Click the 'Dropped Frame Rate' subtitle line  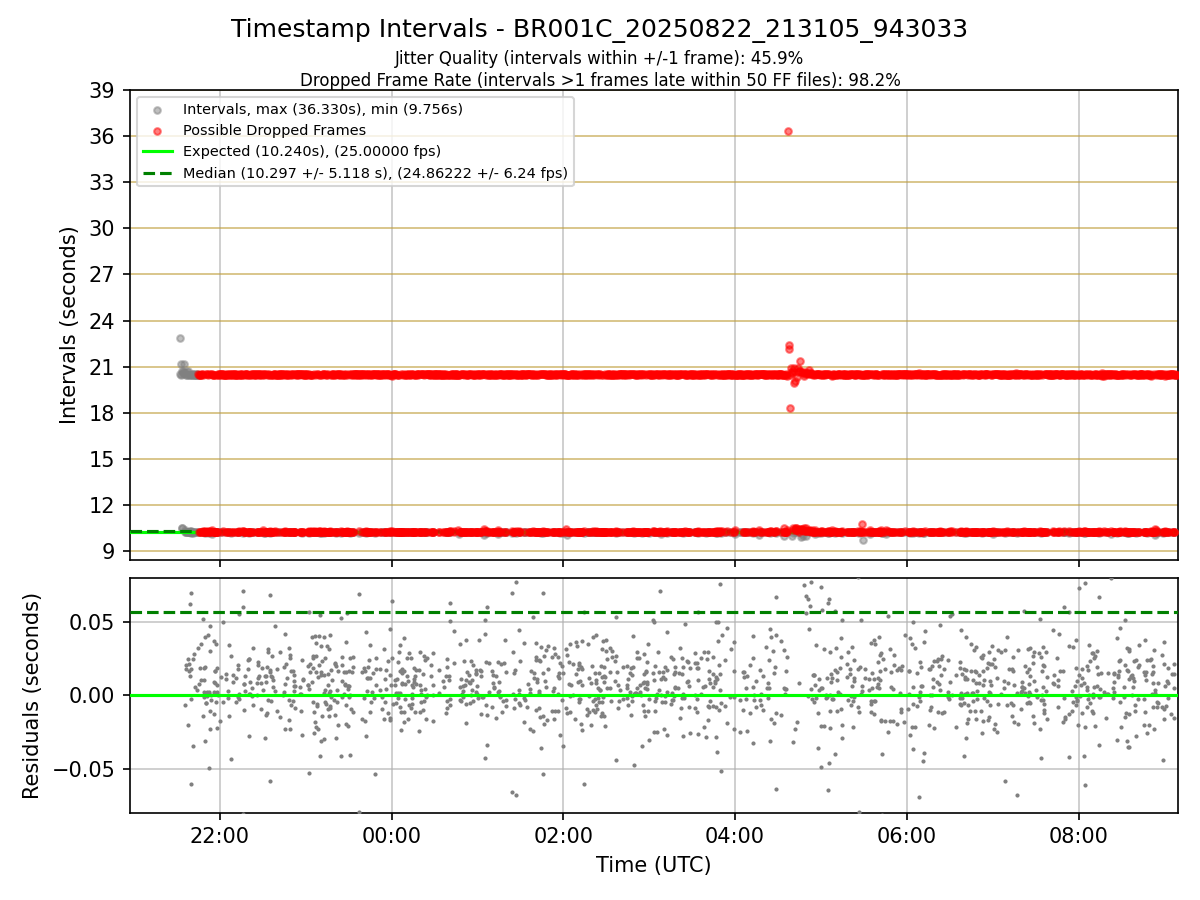pos(599,80)
